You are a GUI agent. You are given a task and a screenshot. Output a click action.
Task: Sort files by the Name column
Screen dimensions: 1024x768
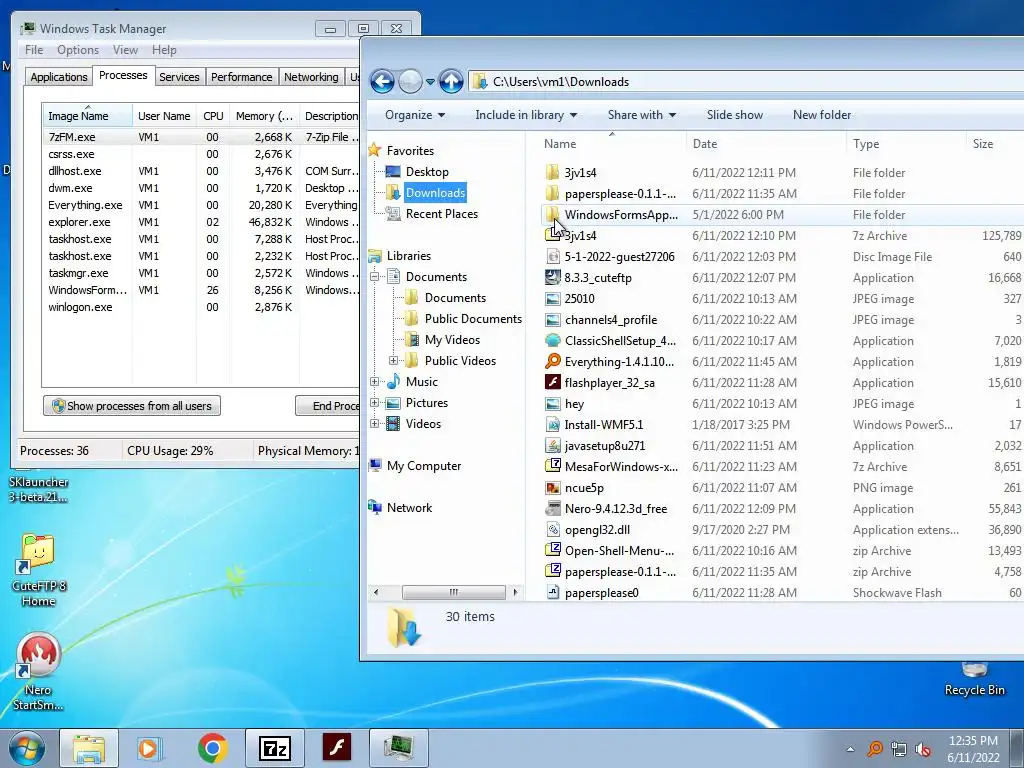point(613,144)
